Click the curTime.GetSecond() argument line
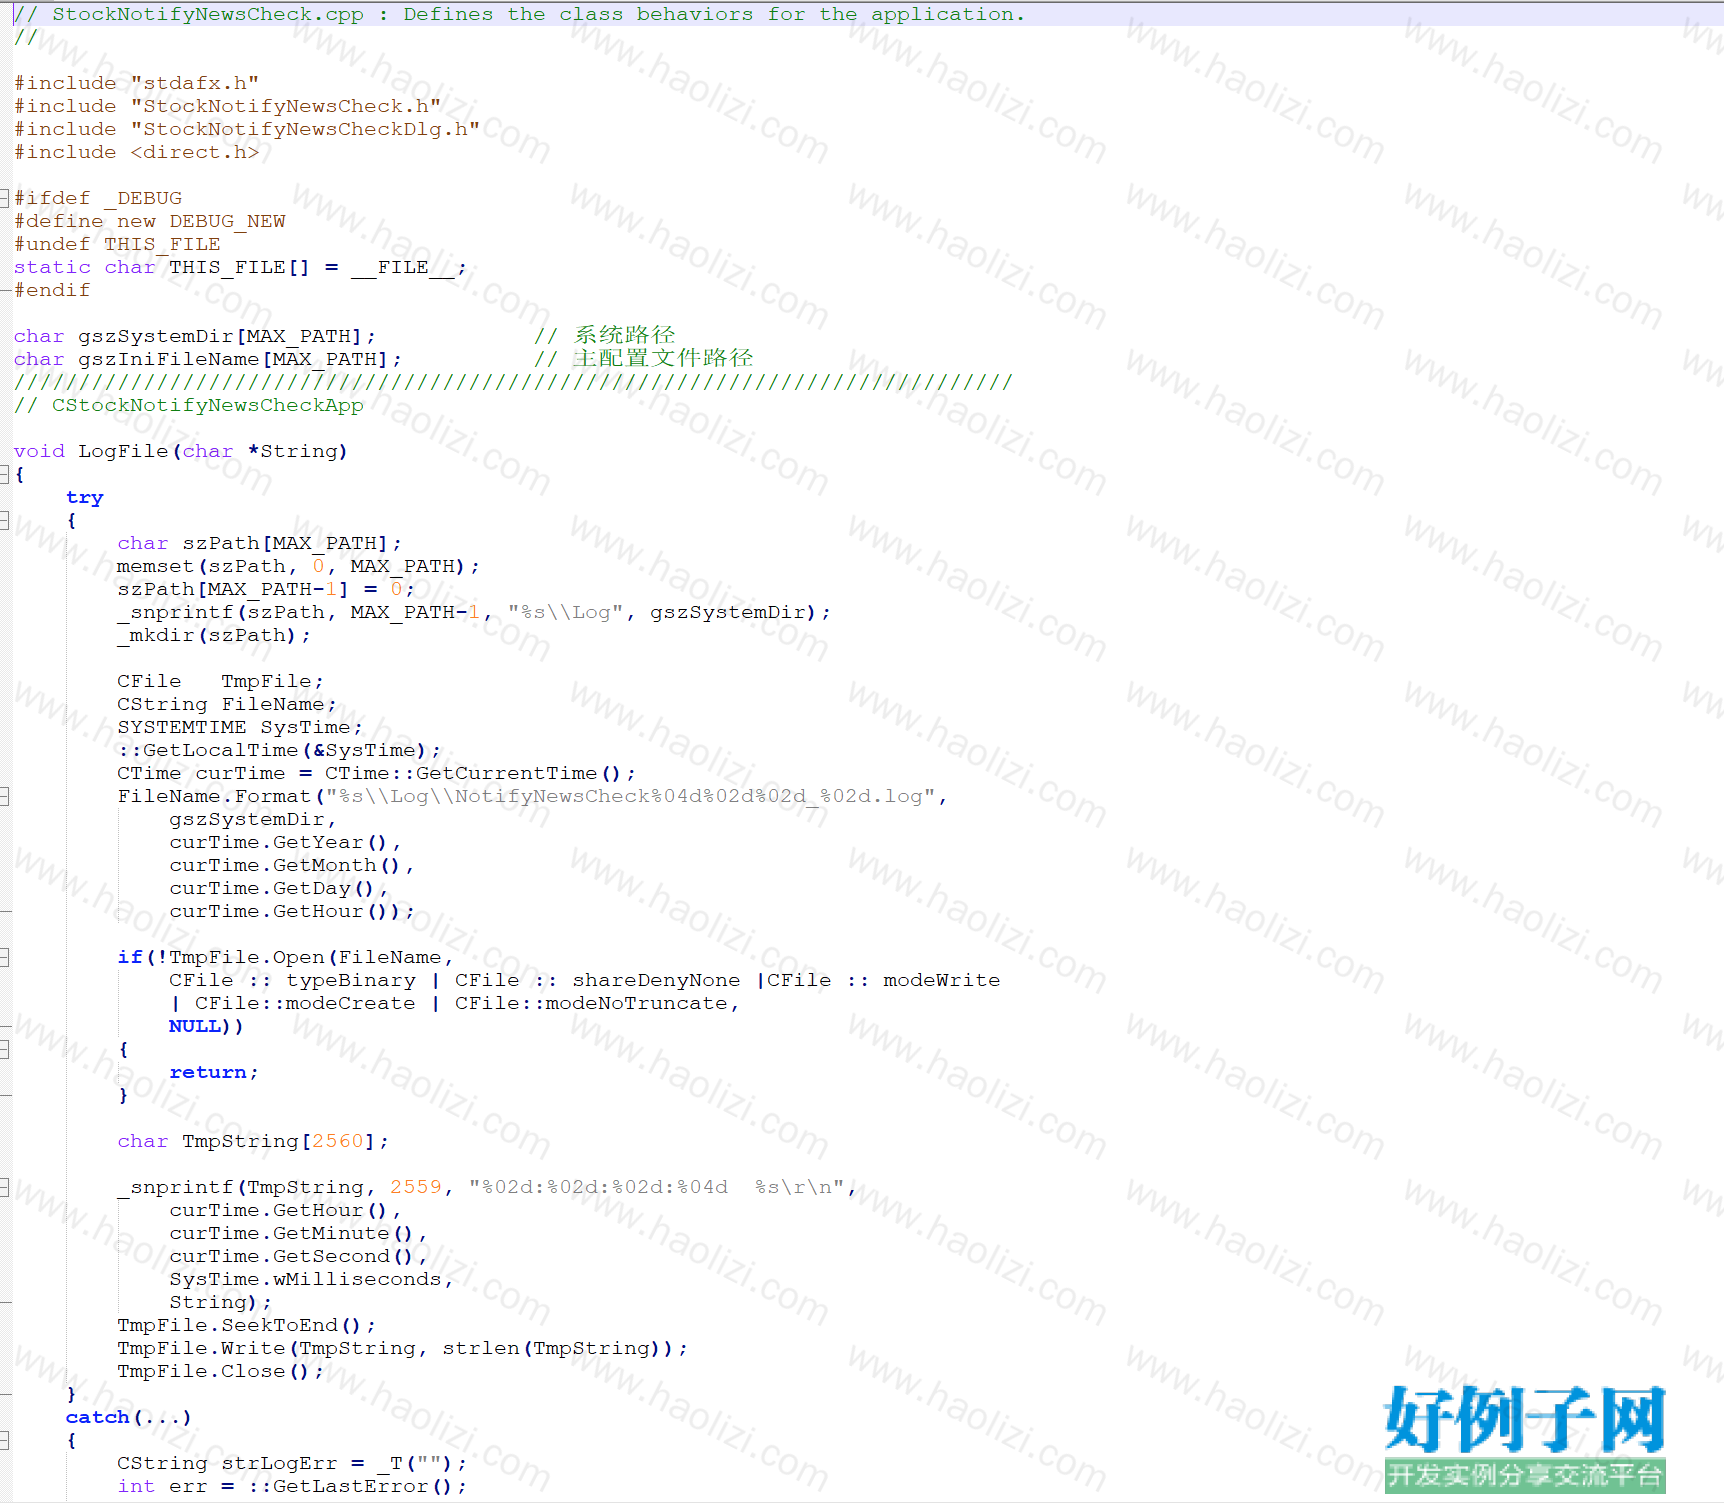Image resolution: width=1724 pixels, height=1504 pixels. (299, 1256)
